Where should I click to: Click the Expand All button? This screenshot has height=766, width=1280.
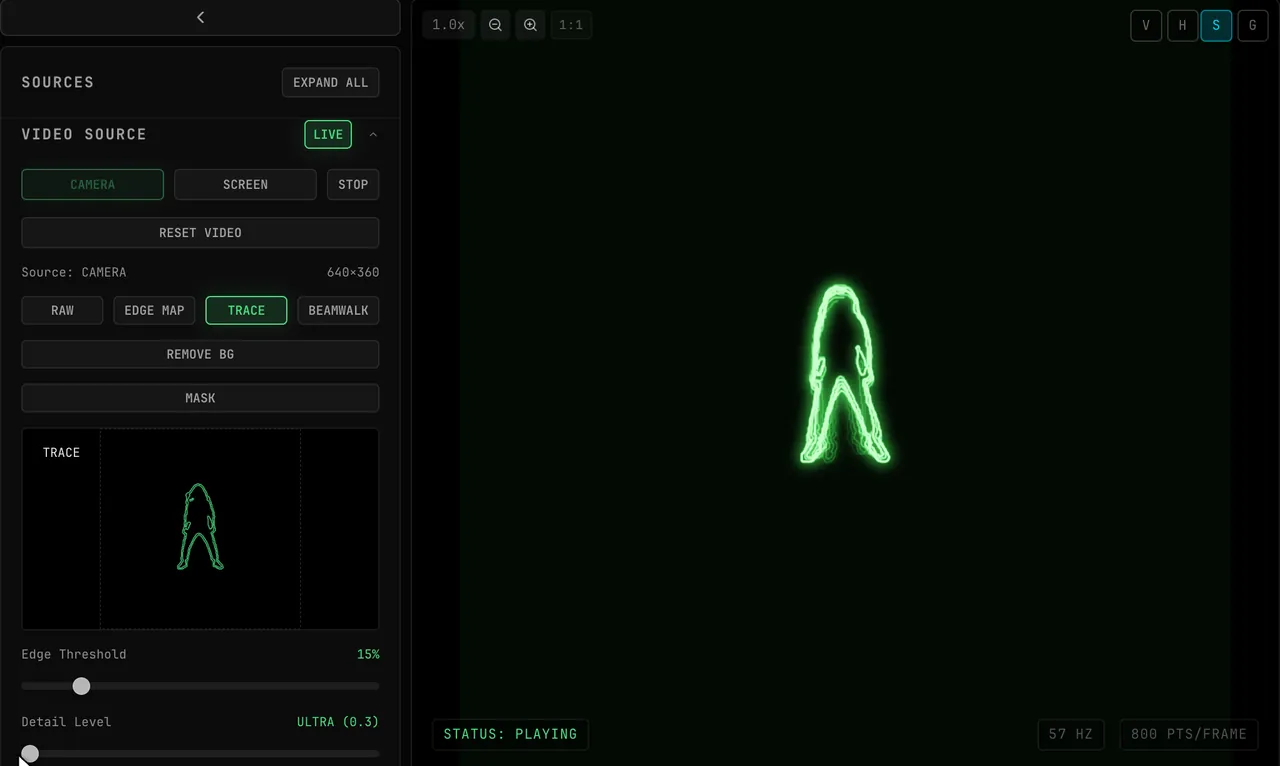tap(331, 82)
